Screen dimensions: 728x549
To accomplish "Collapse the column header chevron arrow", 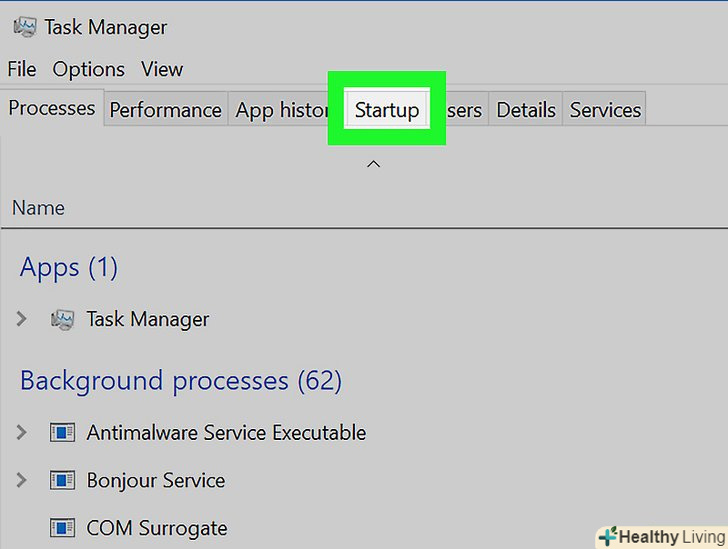I will 373,163.
